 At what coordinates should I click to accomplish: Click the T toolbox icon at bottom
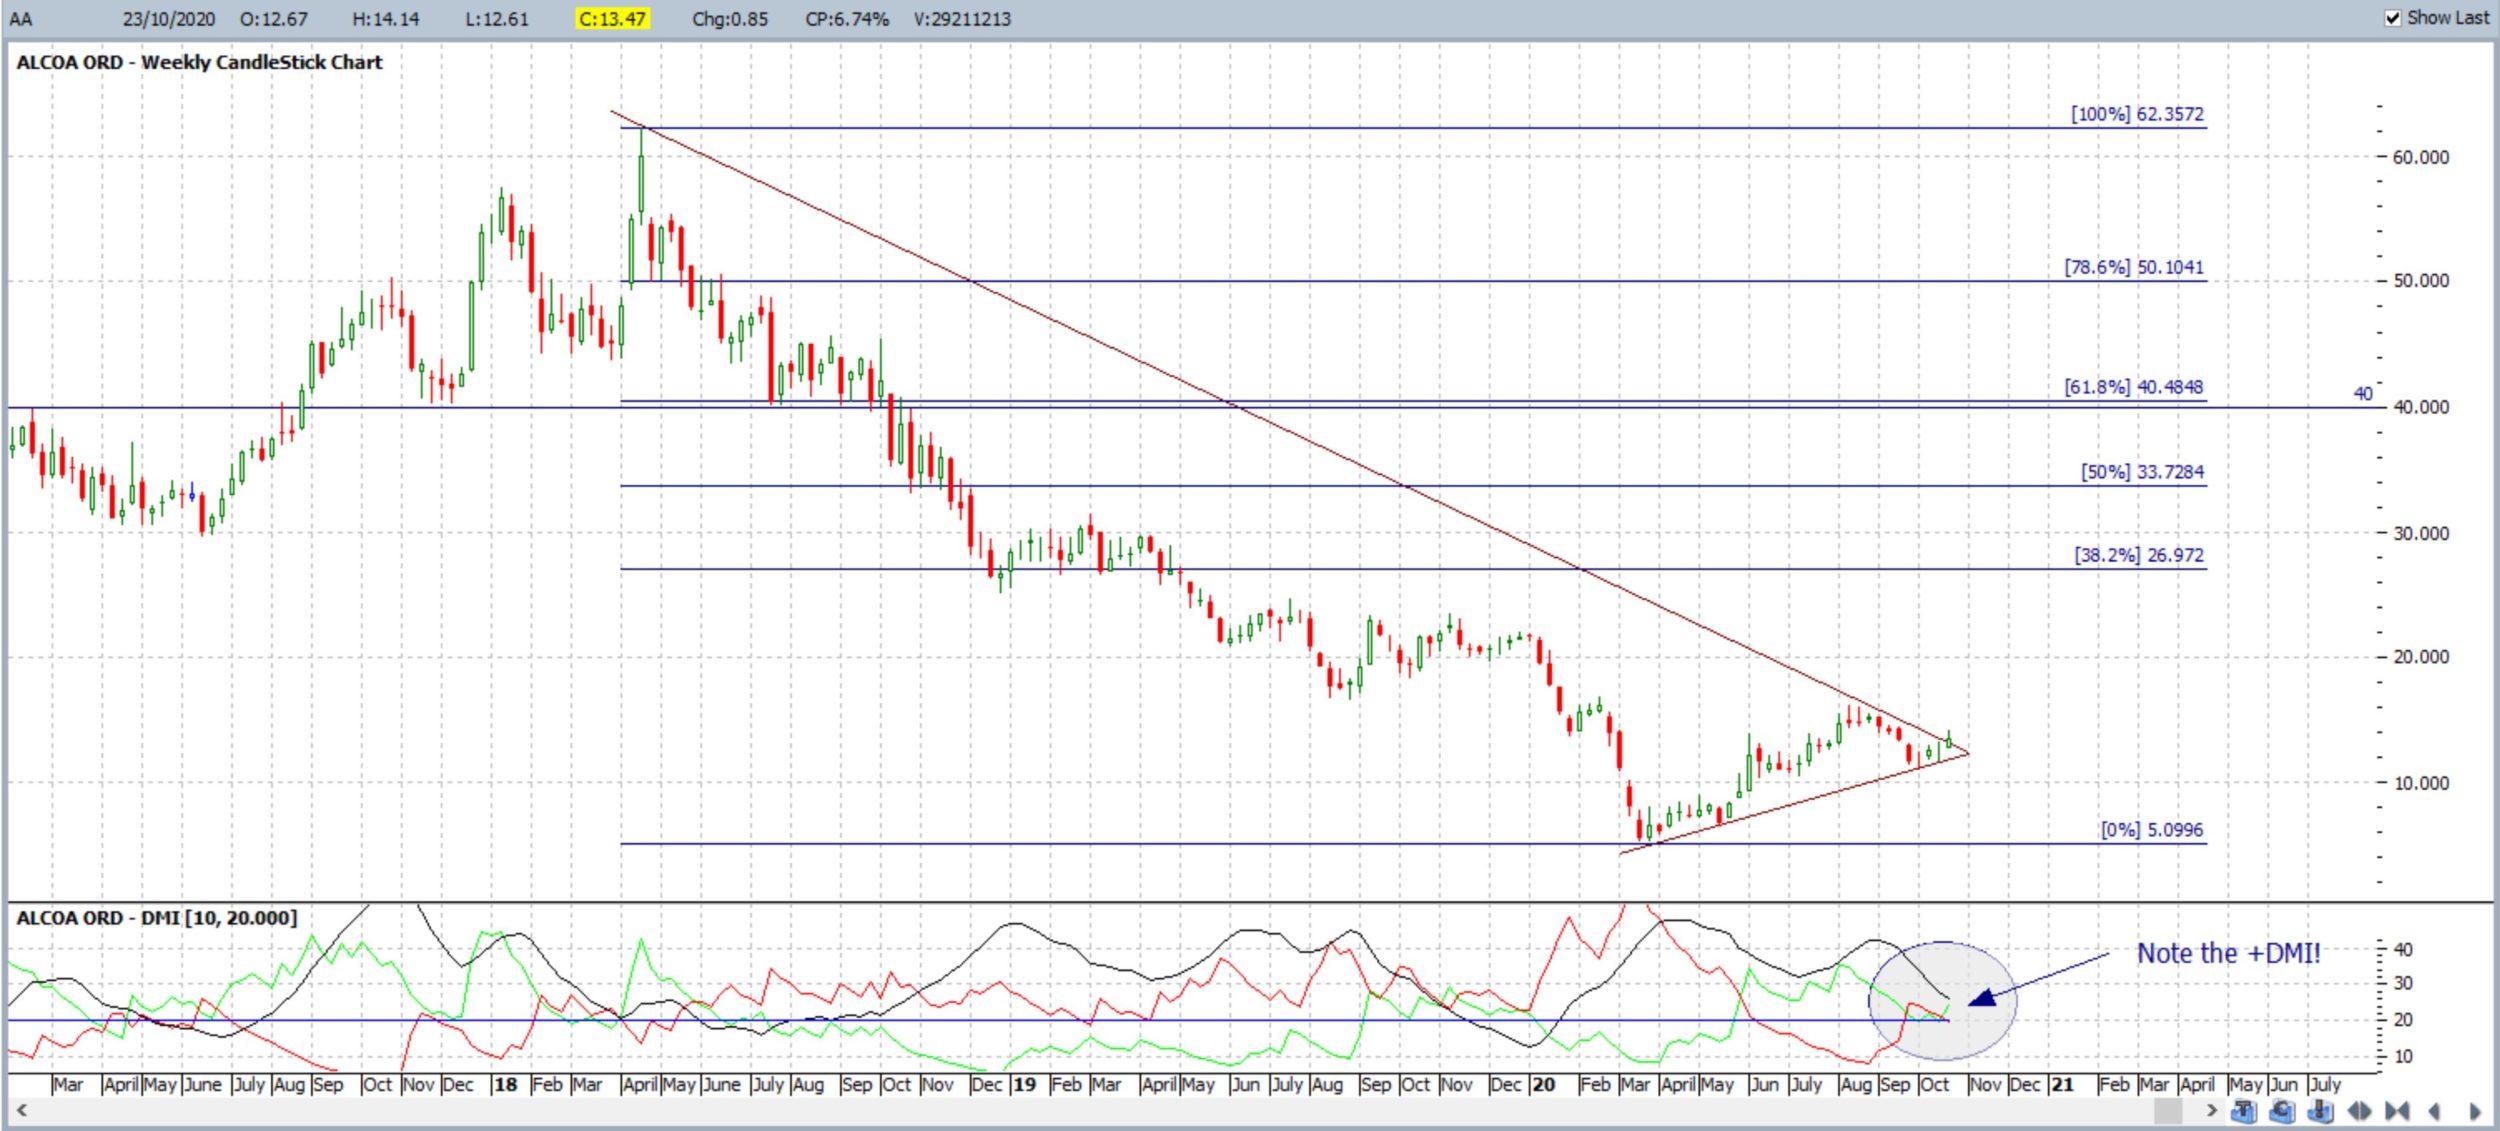pos(2244,1111)
